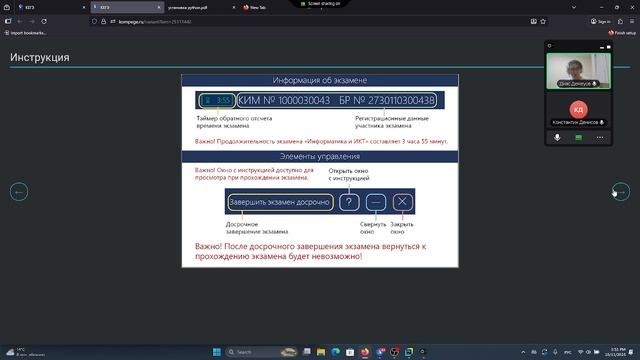
Task: Open the weather widget on taskbar
Action: pos(25,352)
